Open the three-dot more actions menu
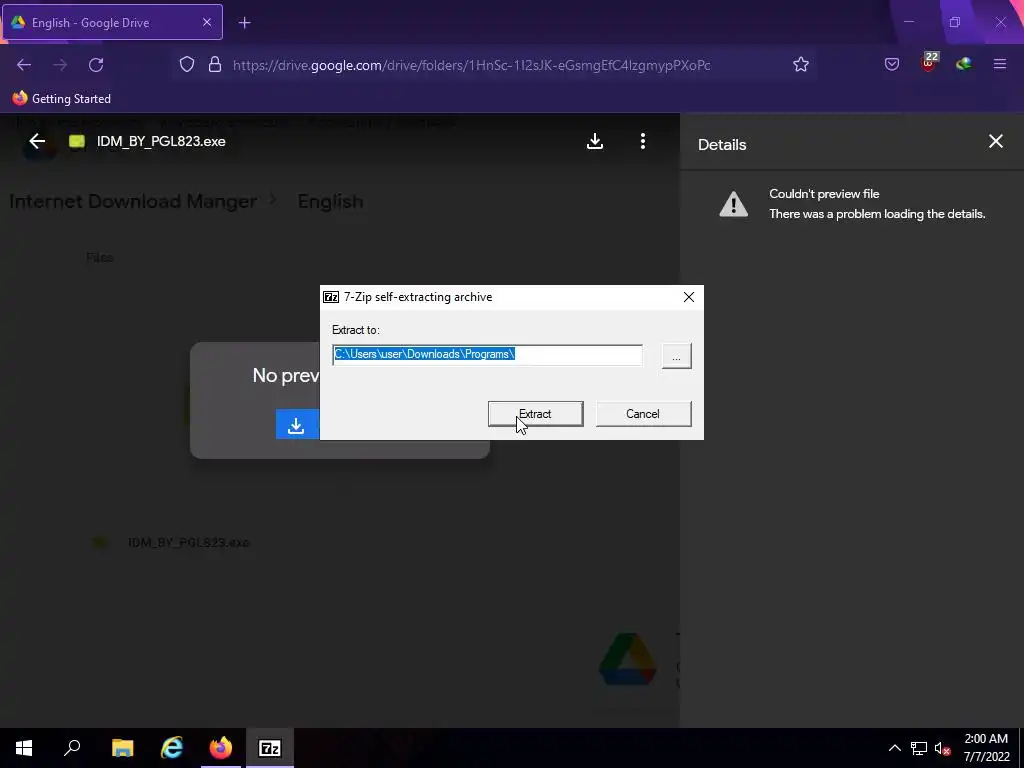The width and height of the screenshot is (1024, 768). [643, 142]
